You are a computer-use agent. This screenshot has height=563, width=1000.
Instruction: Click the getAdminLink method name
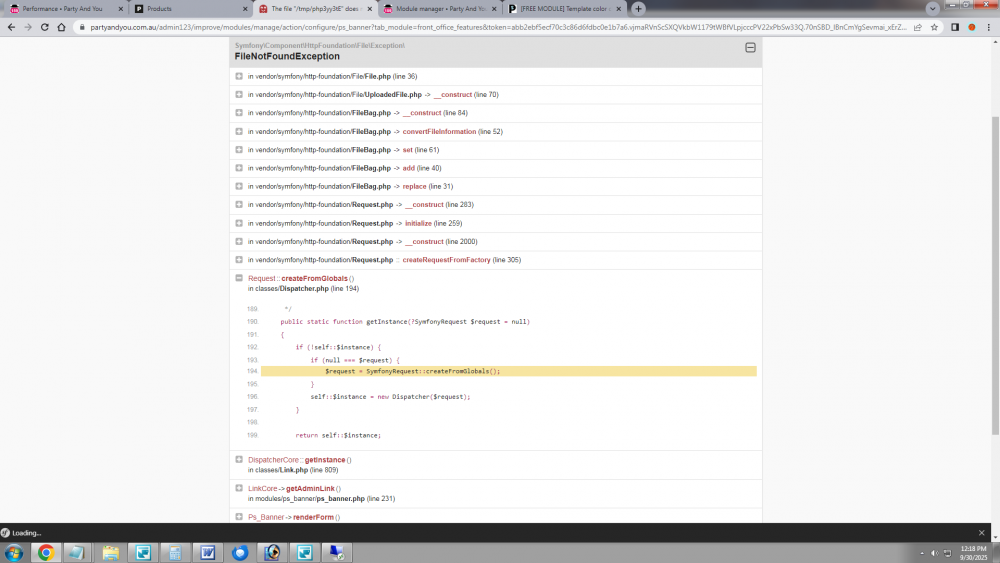pos(310,488)
